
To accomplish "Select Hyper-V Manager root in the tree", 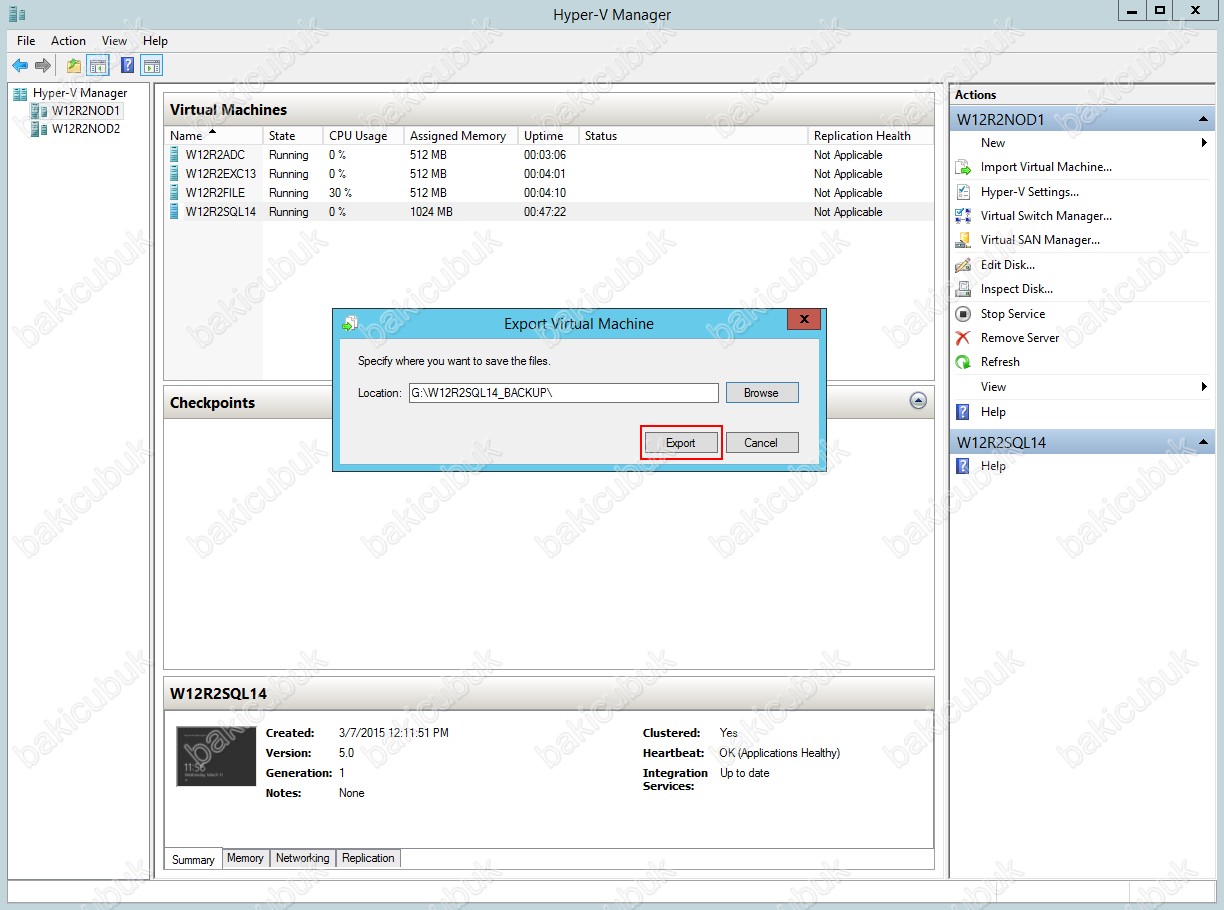I will [x=80, y=93].
